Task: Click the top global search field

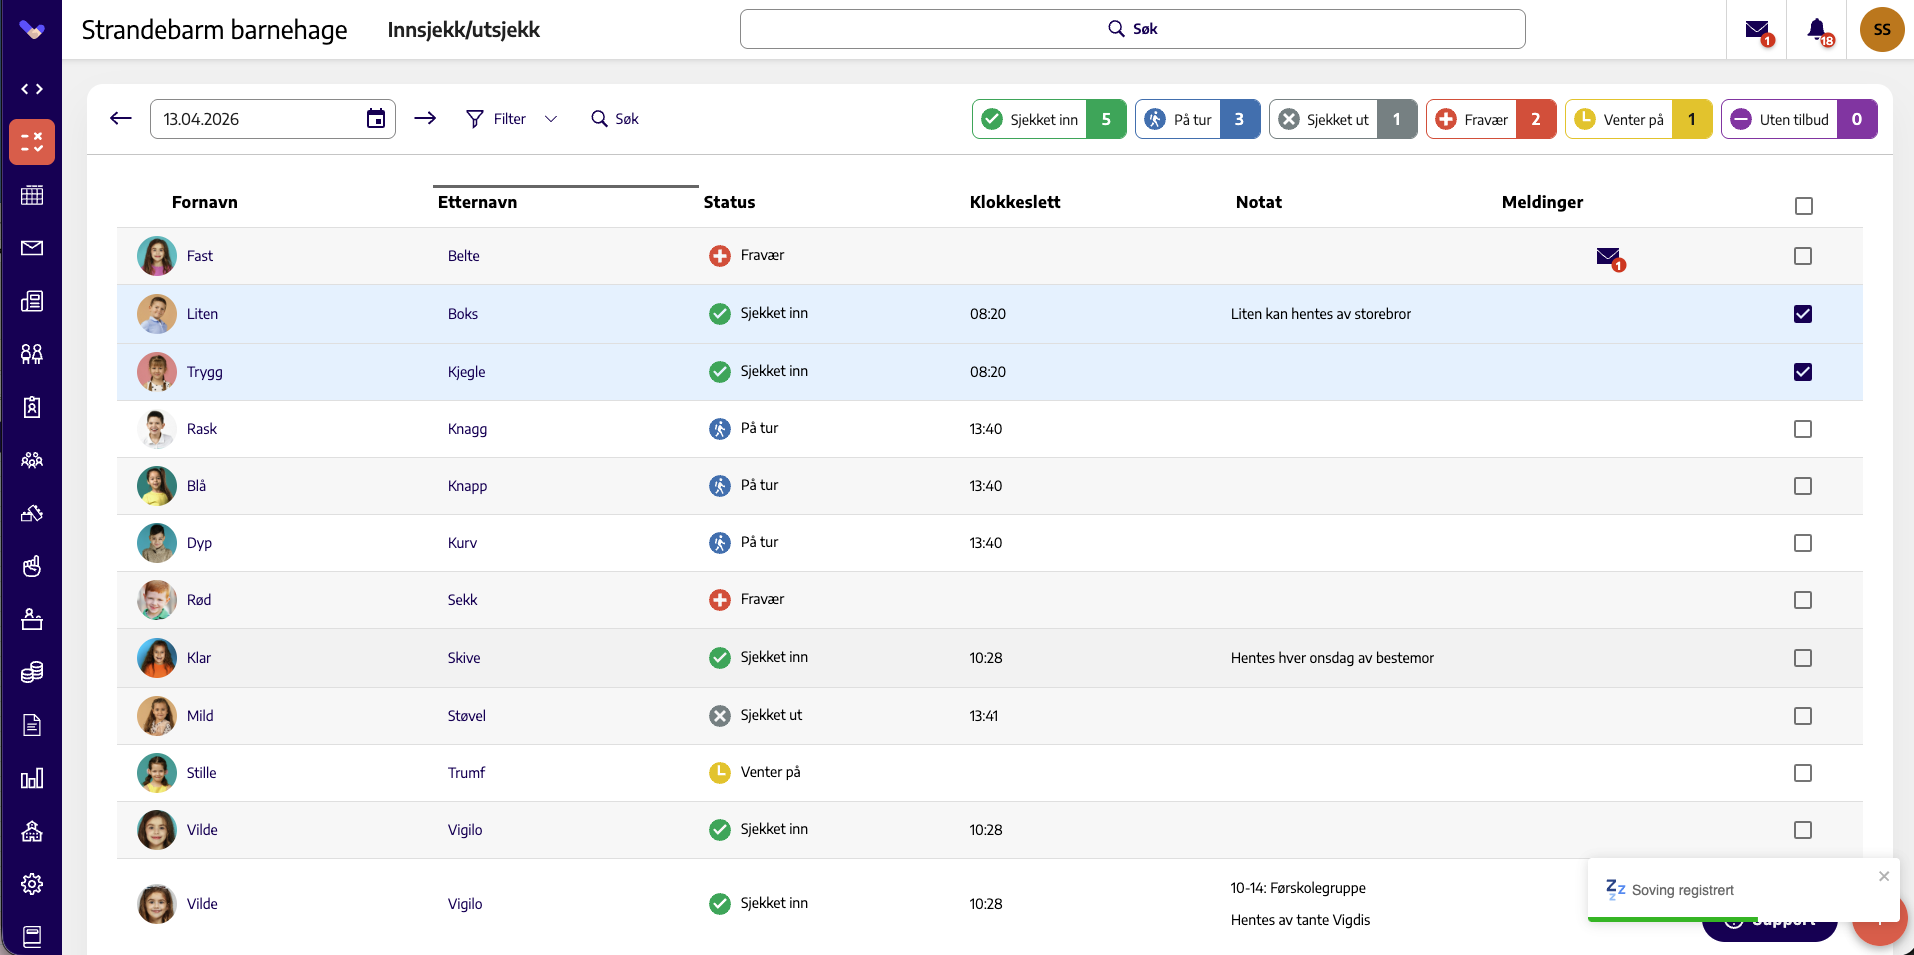Action: pyautogui.click(x=1132, y=29)
